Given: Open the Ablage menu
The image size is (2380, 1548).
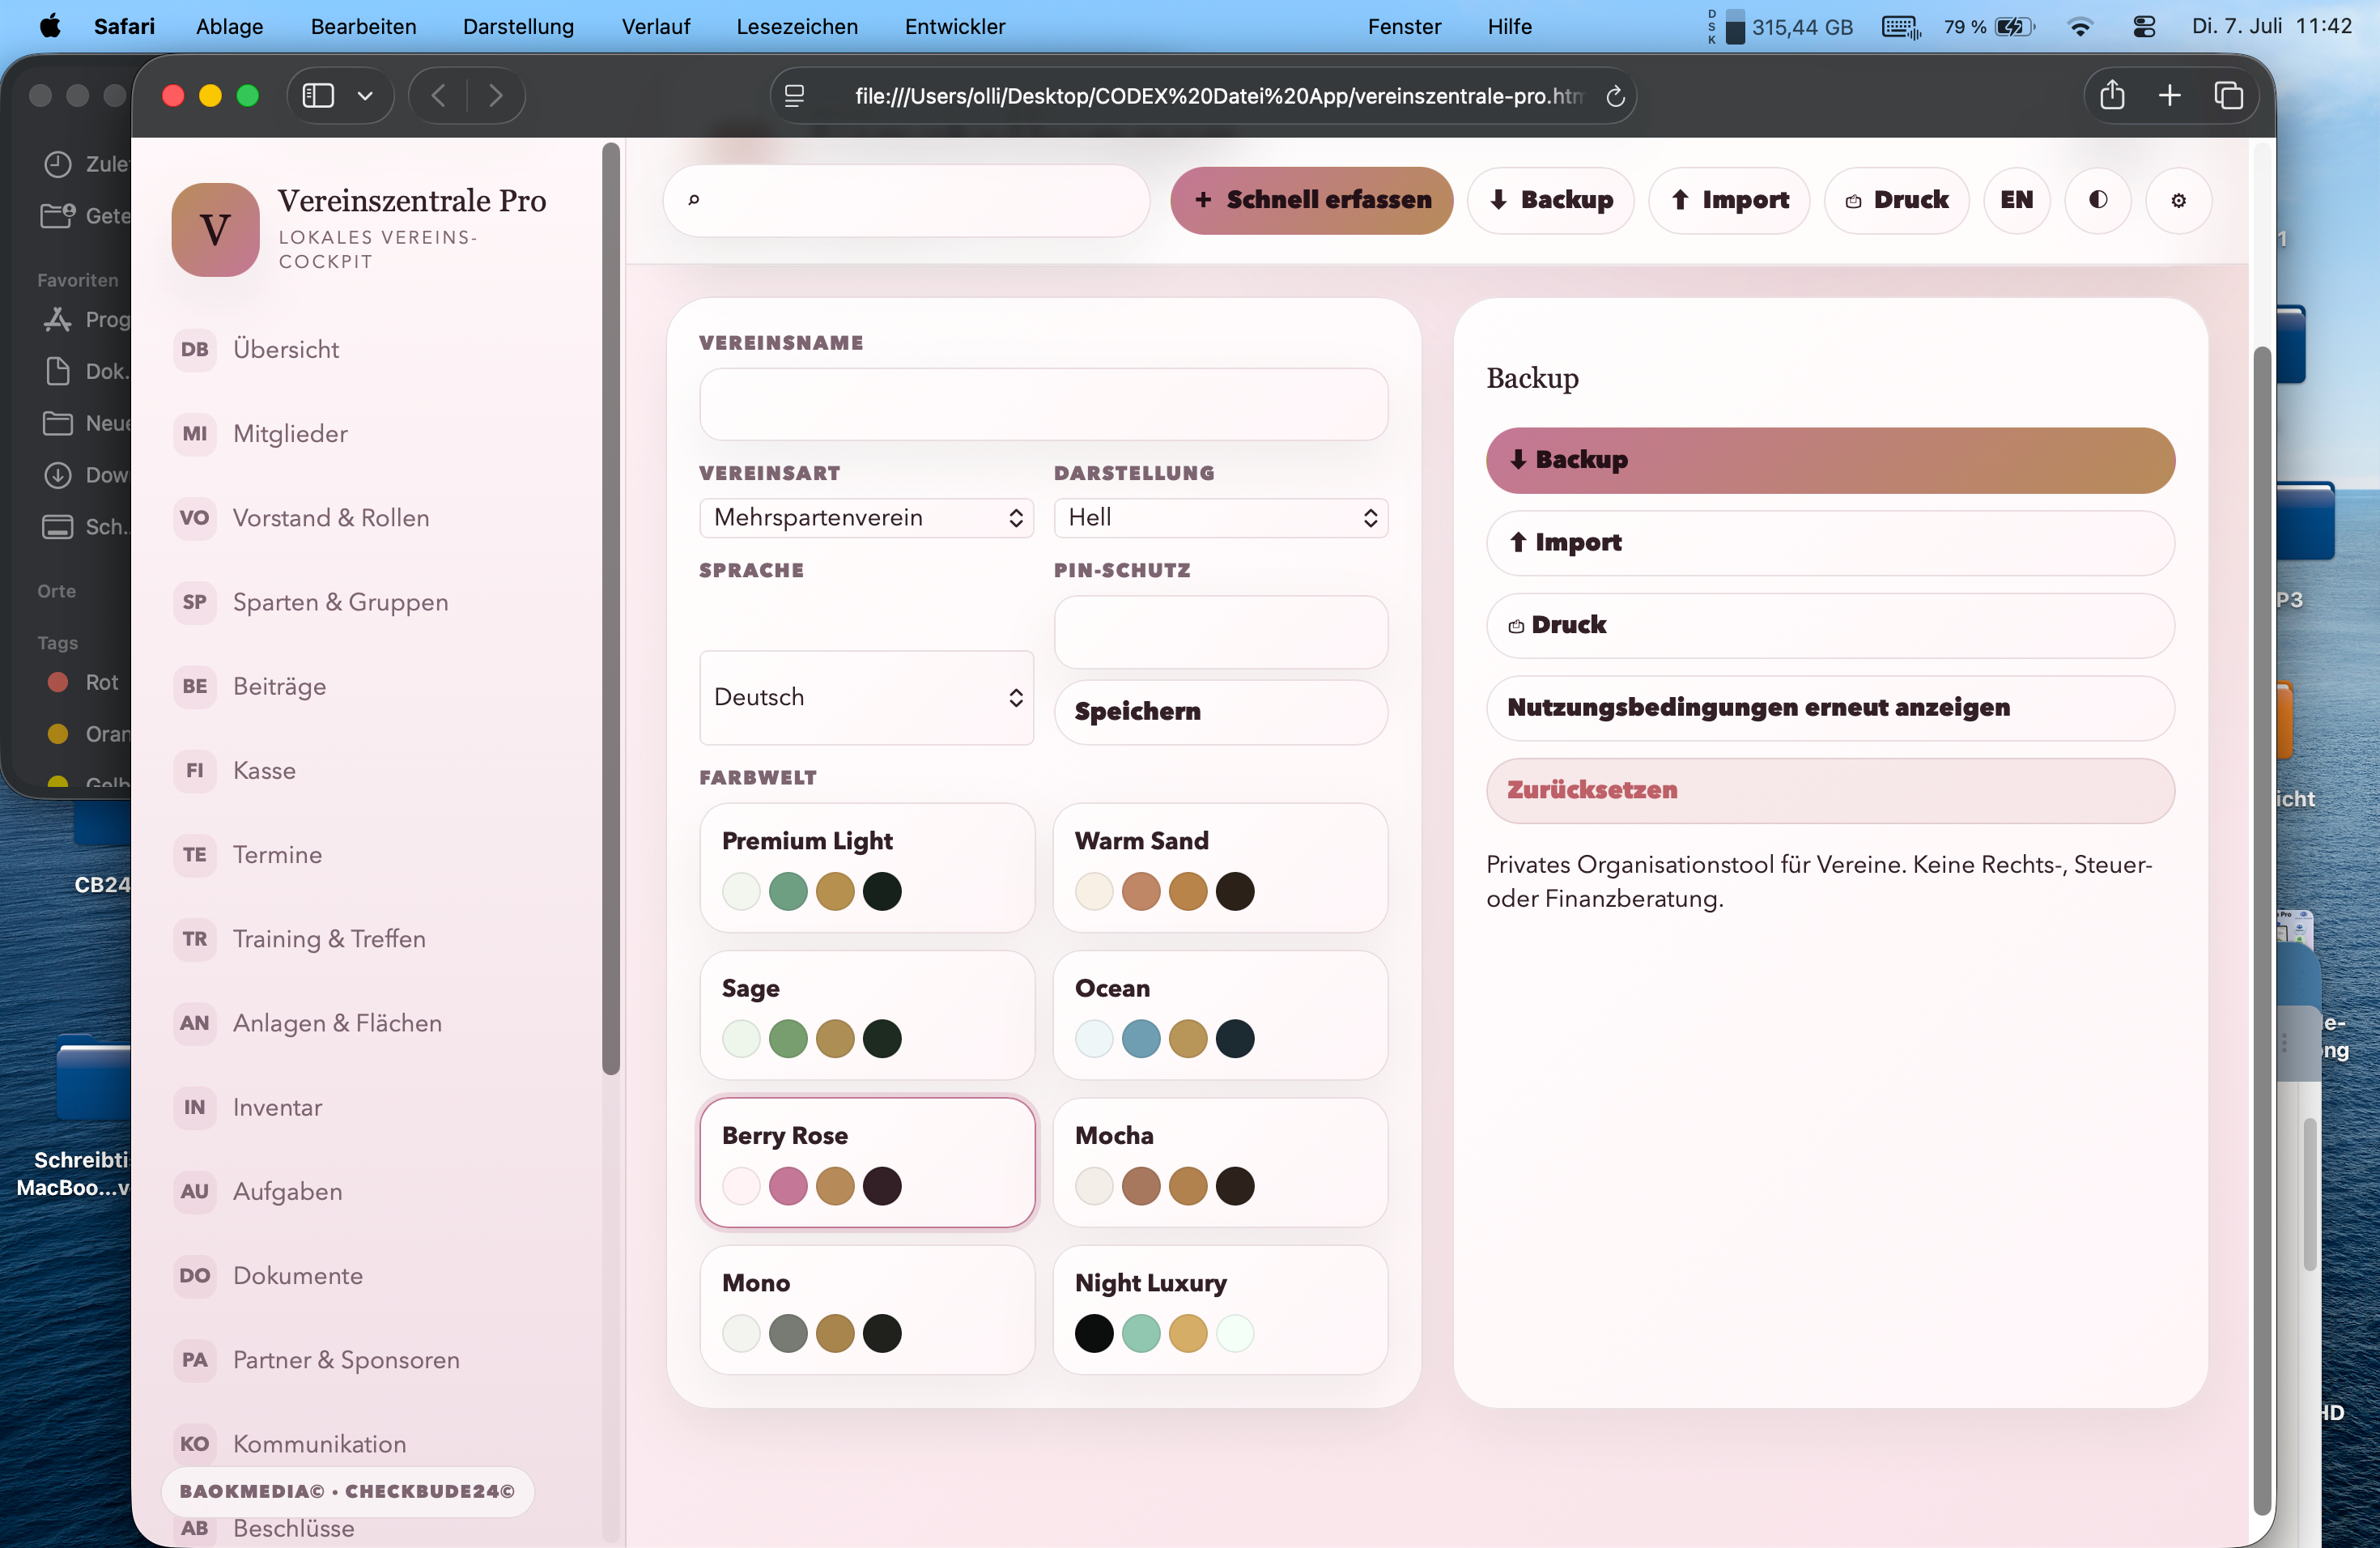Looking at the screenshot, I should click(229, 27).
